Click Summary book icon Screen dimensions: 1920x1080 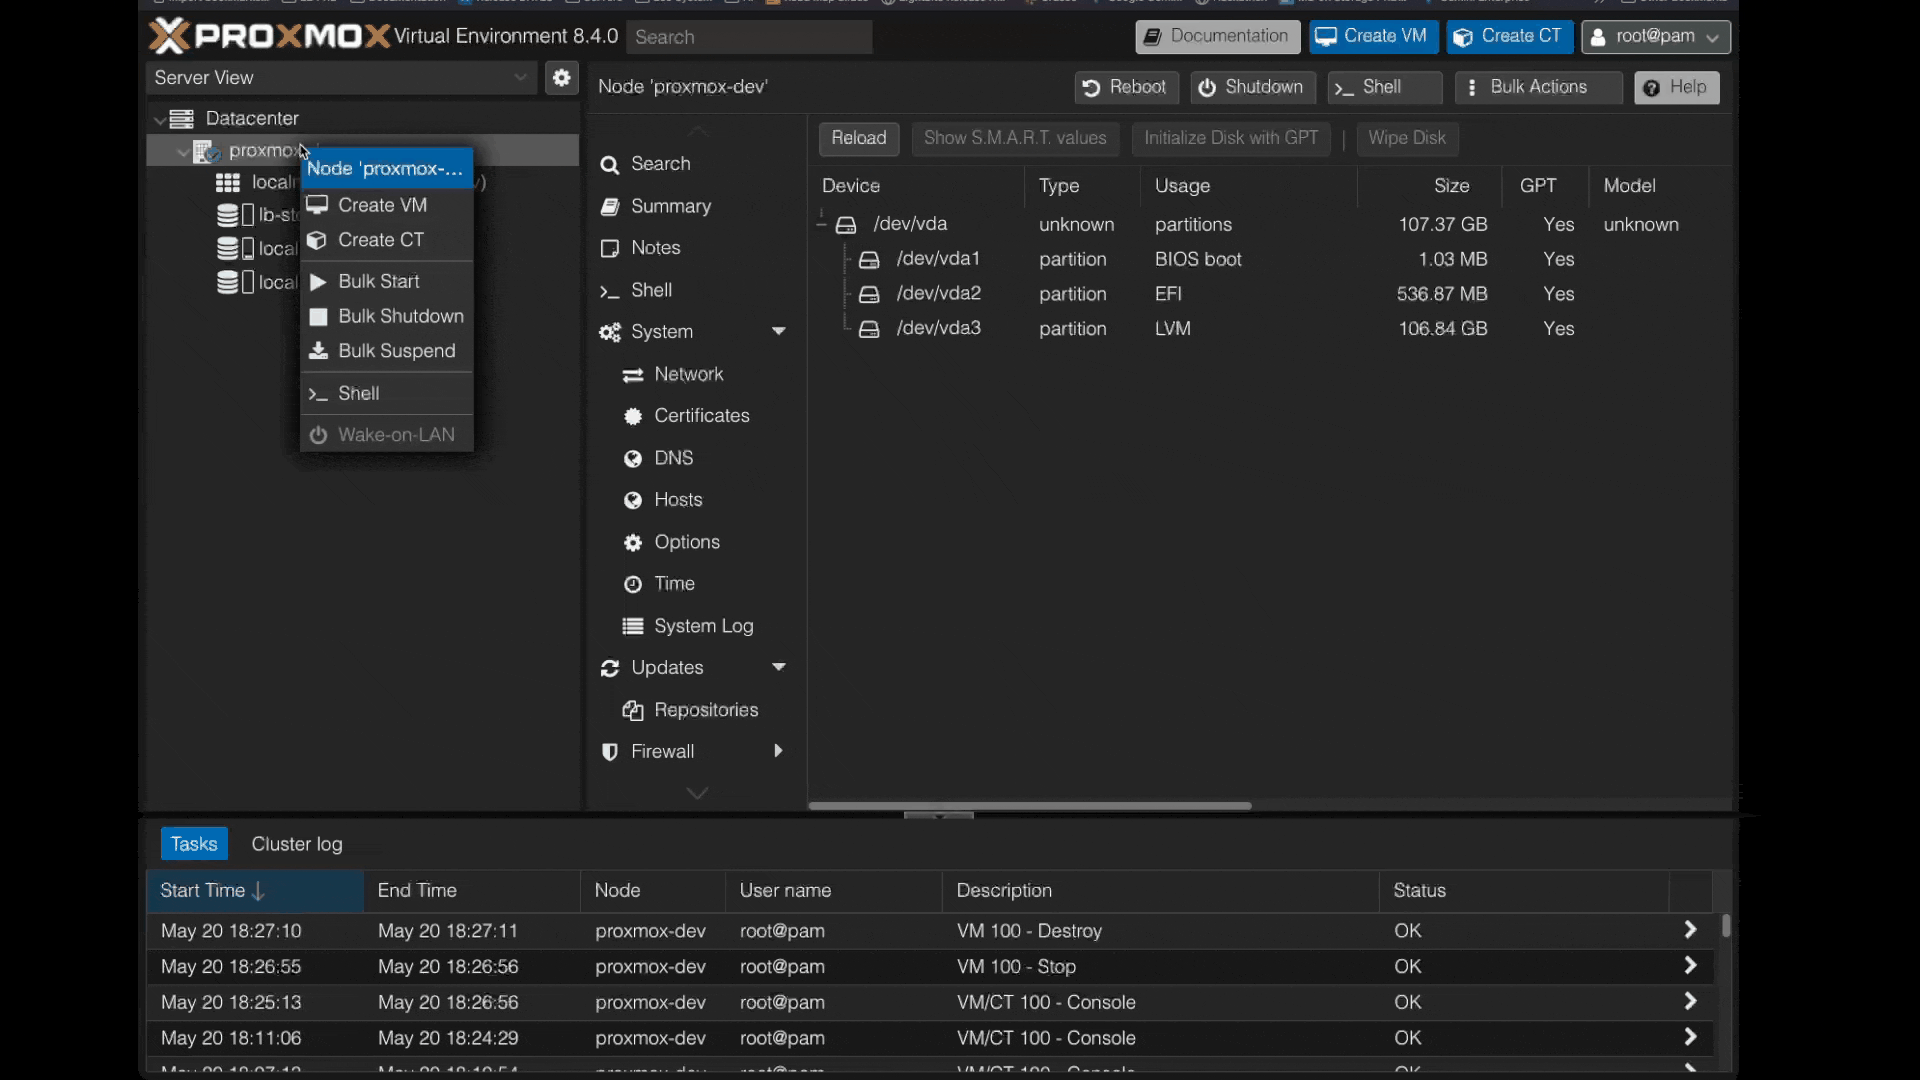pyautogui.click(x=609, y=207)
